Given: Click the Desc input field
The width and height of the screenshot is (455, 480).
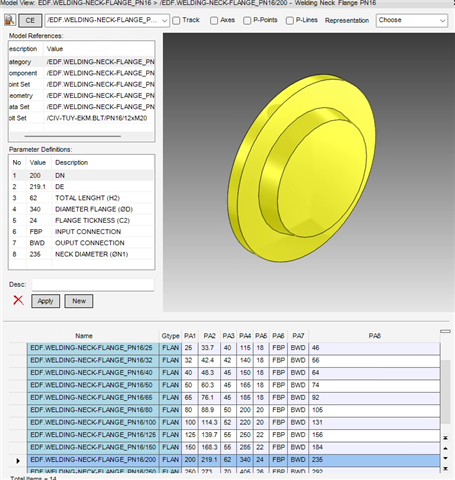Looking at the screenshot, I should click(93, 285).
